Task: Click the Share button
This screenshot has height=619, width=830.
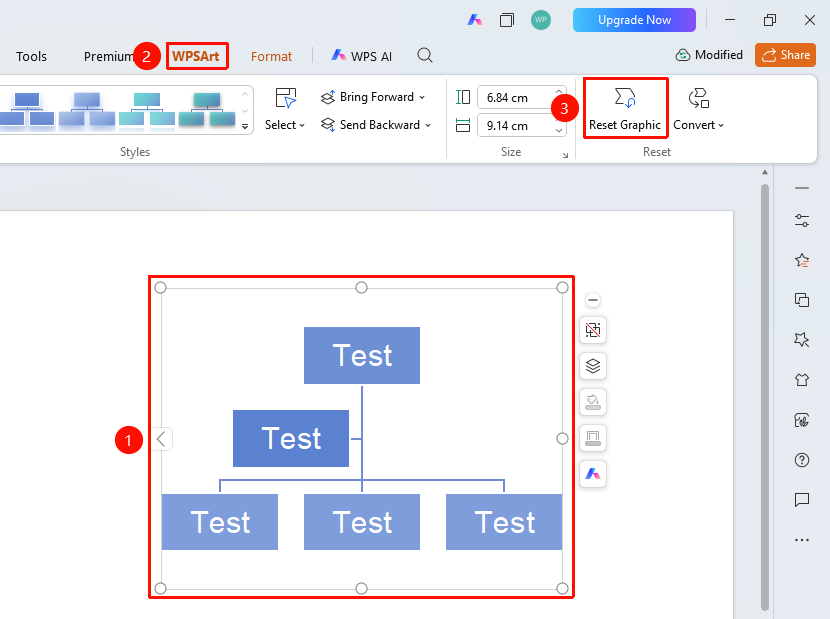Action: click(x=786, y=55)
